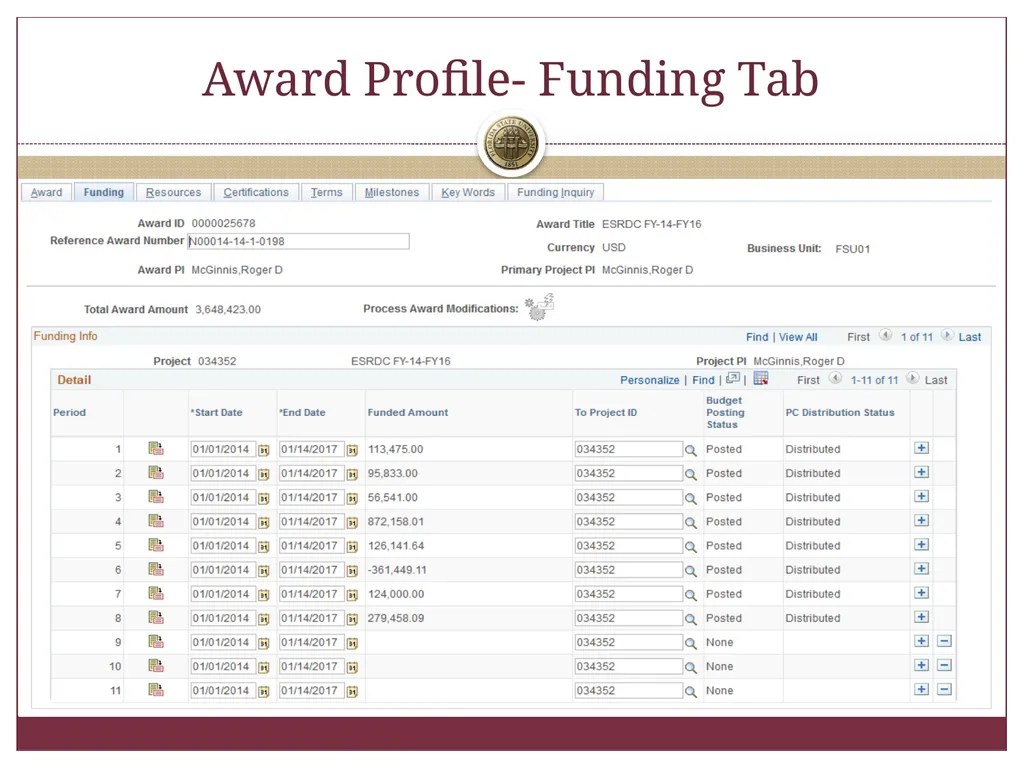
Task: Select funded amount 872,158.01
Action: coord(396,522)
